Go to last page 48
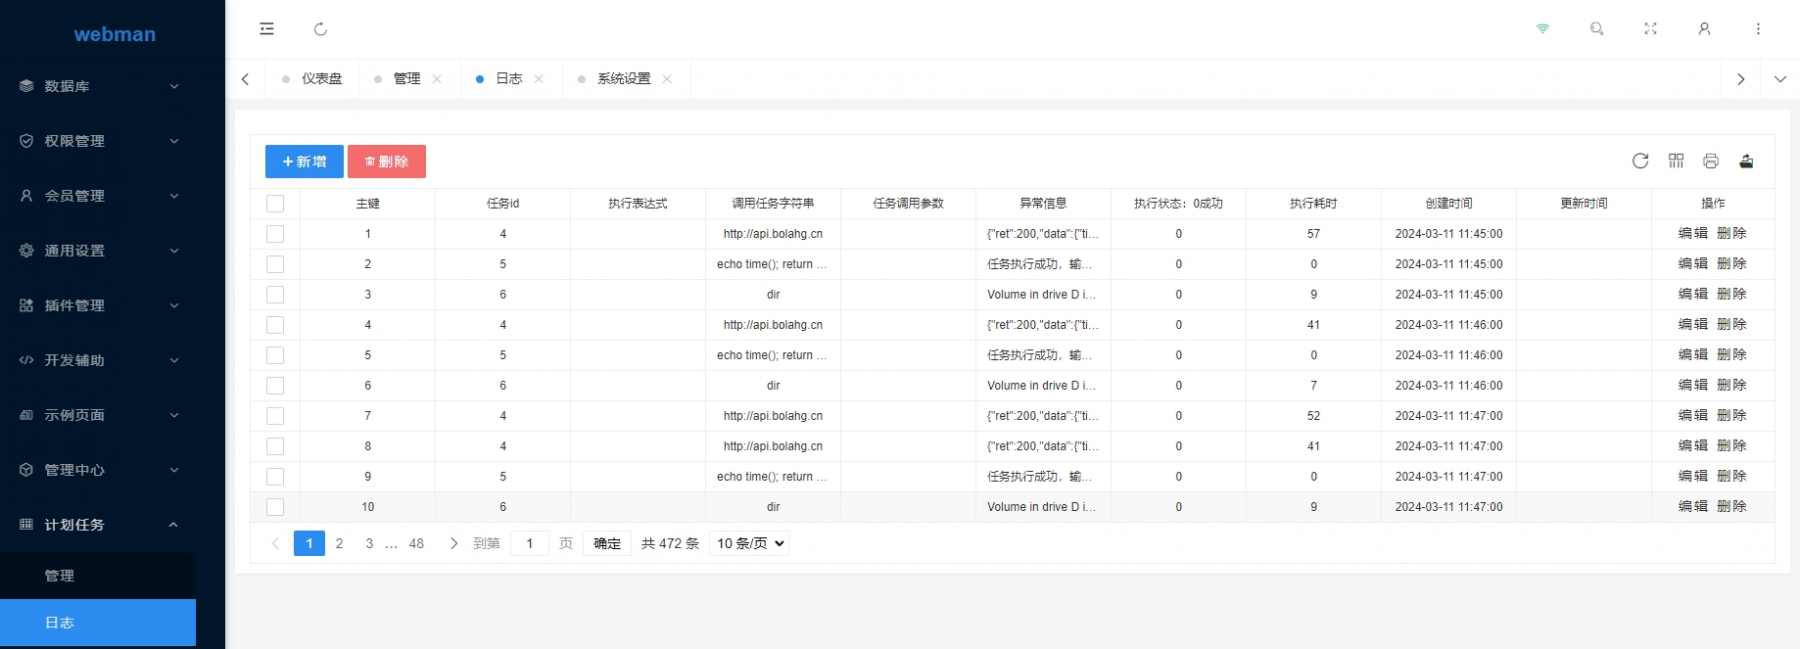 tap(416, 543)
